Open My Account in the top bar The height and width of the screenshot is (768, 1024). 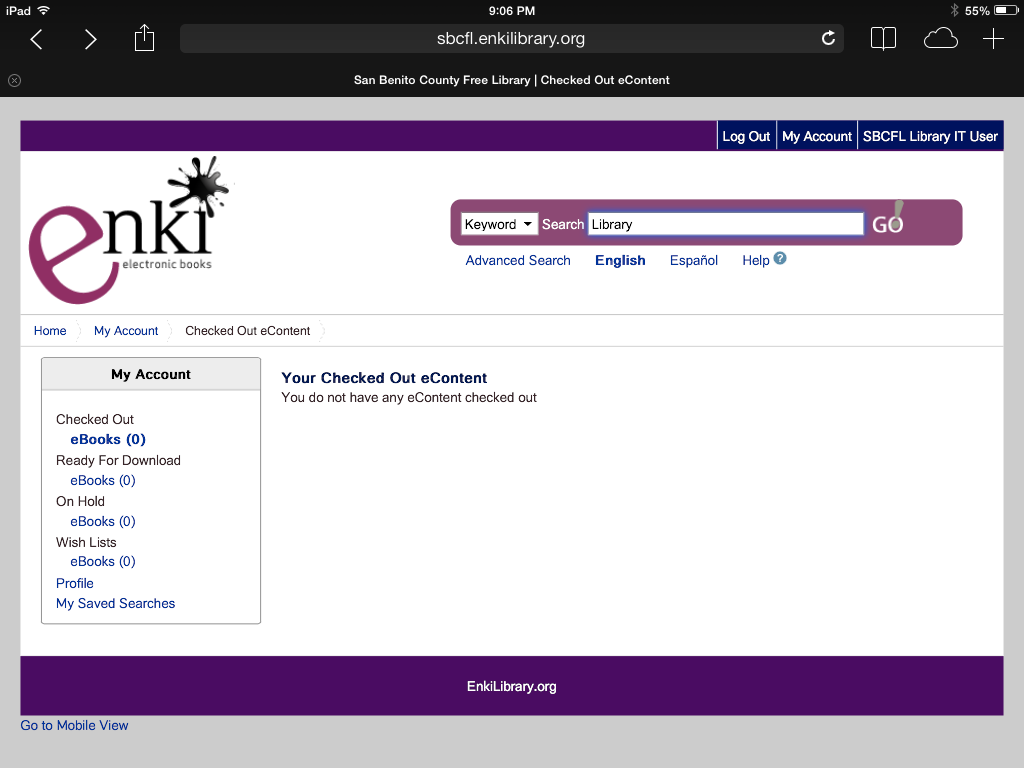coord(816,136)
